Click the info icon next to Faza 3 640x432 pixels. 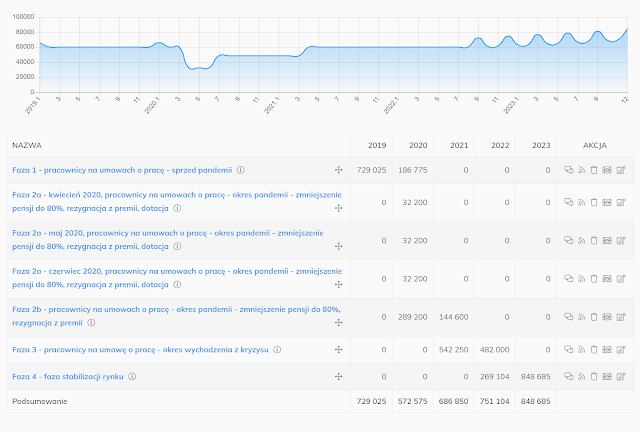[277, 350]
